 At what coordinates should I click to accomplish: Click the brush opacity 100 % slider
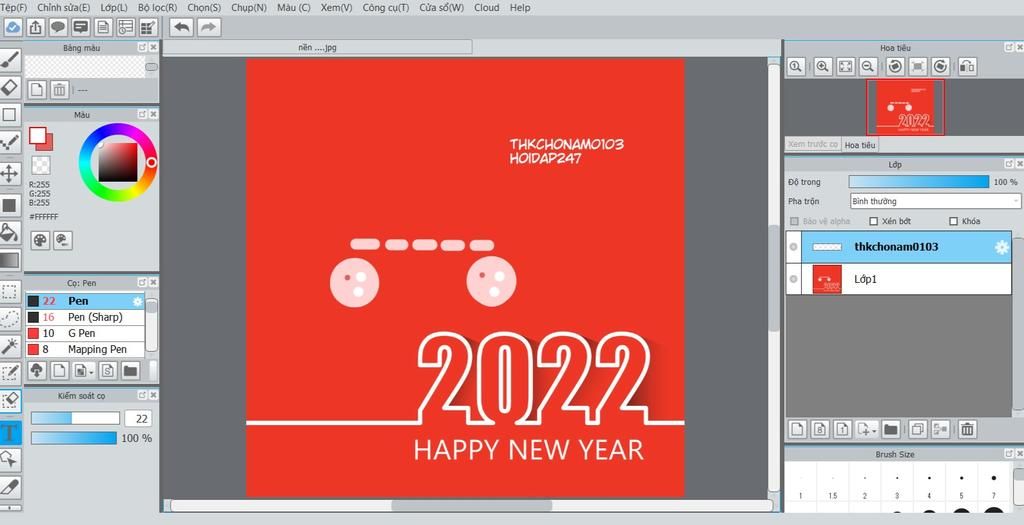click(74, 438)
